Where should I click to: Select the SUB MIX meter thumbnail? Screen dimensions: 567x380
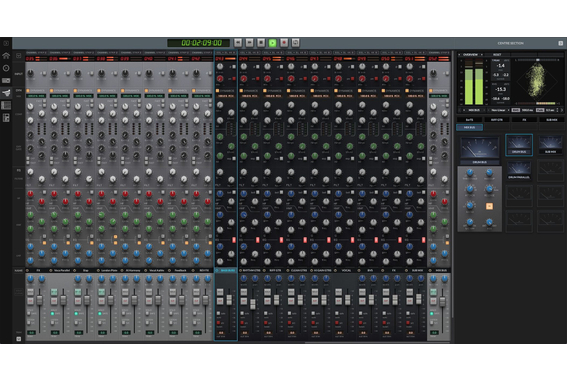point(550,145)
